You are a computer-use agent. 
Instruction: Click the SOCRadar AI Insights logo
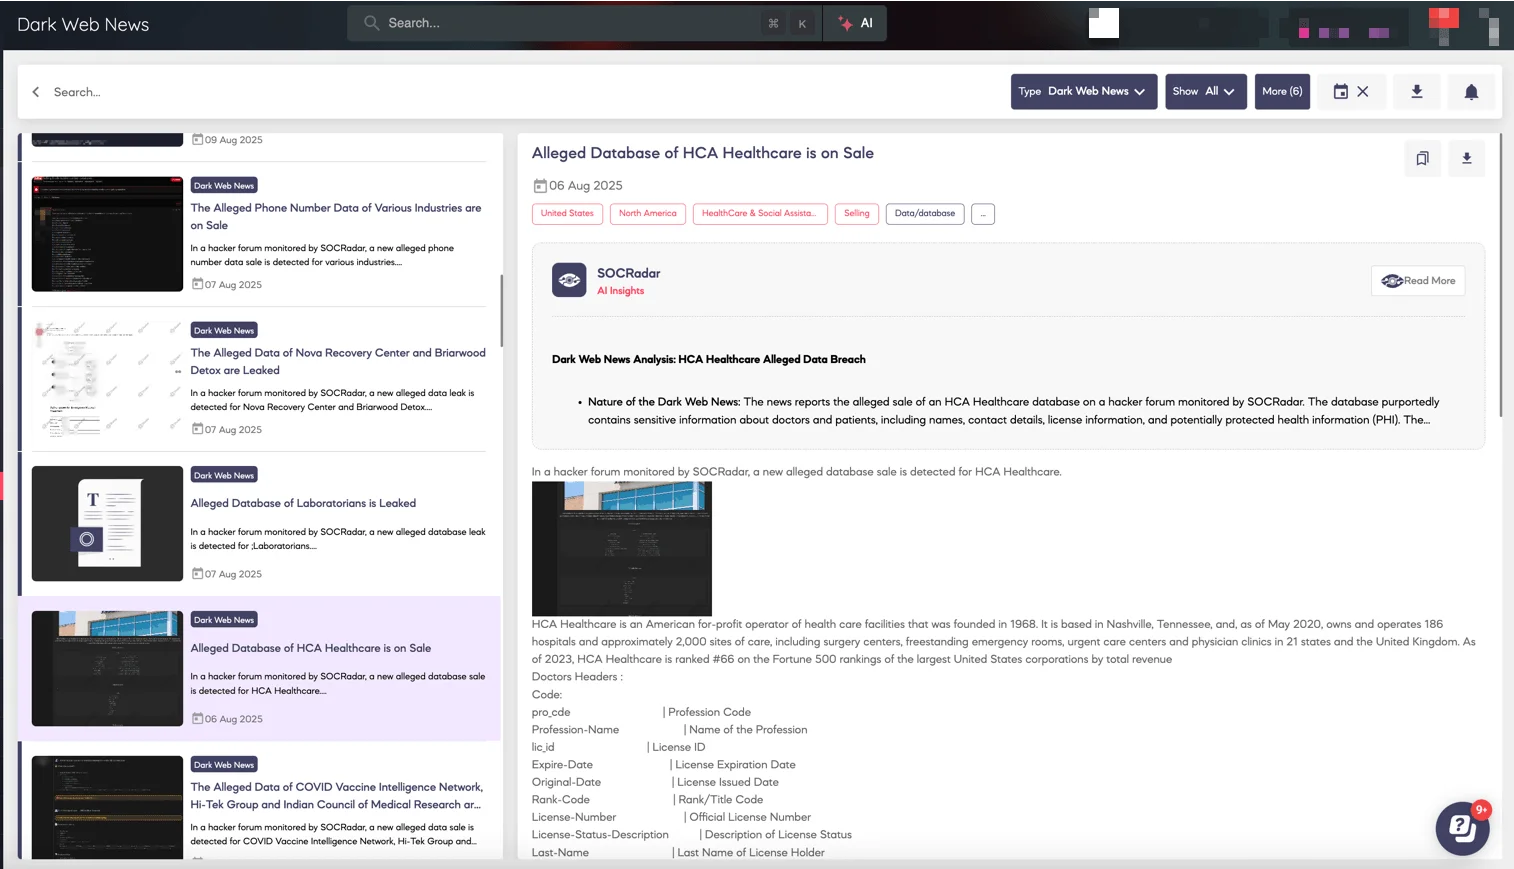(x=569, y=280)
